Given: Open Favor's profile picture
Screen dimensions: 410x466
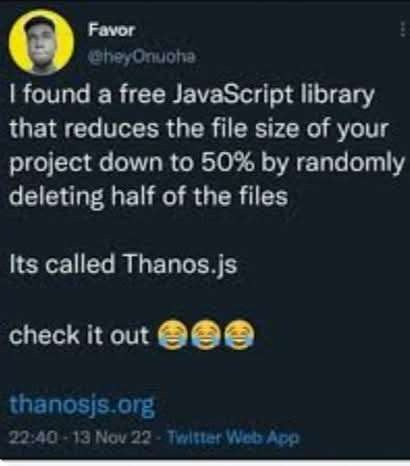Looking at the screenshot, I should [41, 43].
